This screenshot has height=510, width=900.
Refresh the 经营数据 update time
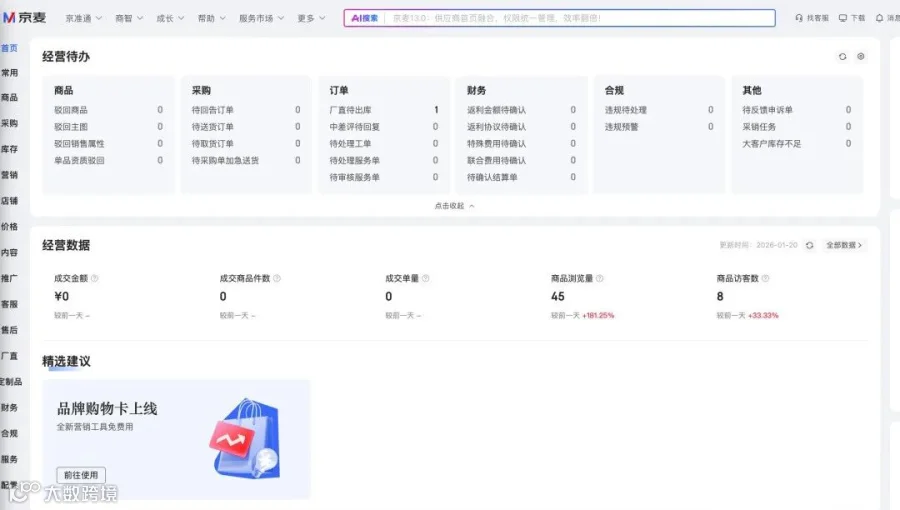pyautogui.click(x=809, y=245)
